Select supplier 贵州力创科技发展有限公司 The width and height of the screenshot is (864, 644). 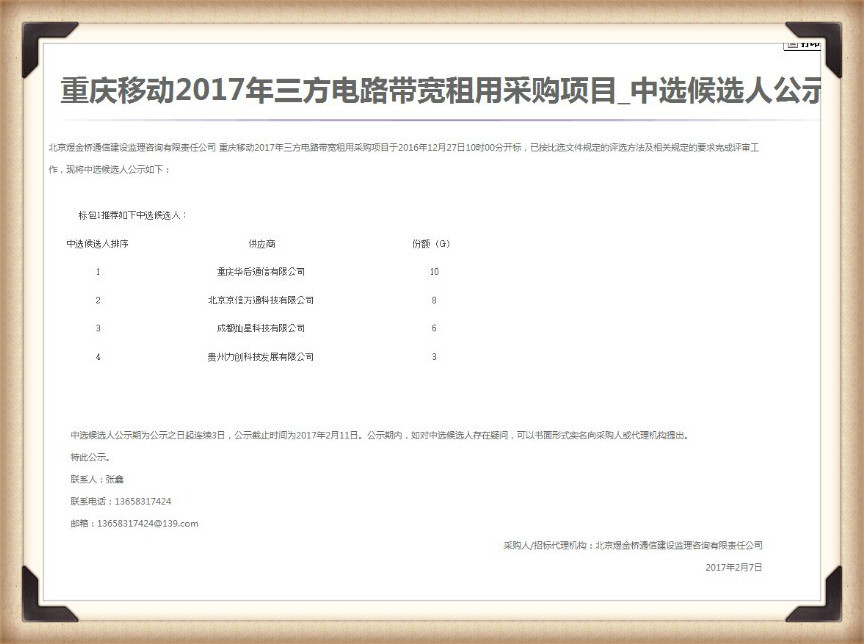pos(261,357)
